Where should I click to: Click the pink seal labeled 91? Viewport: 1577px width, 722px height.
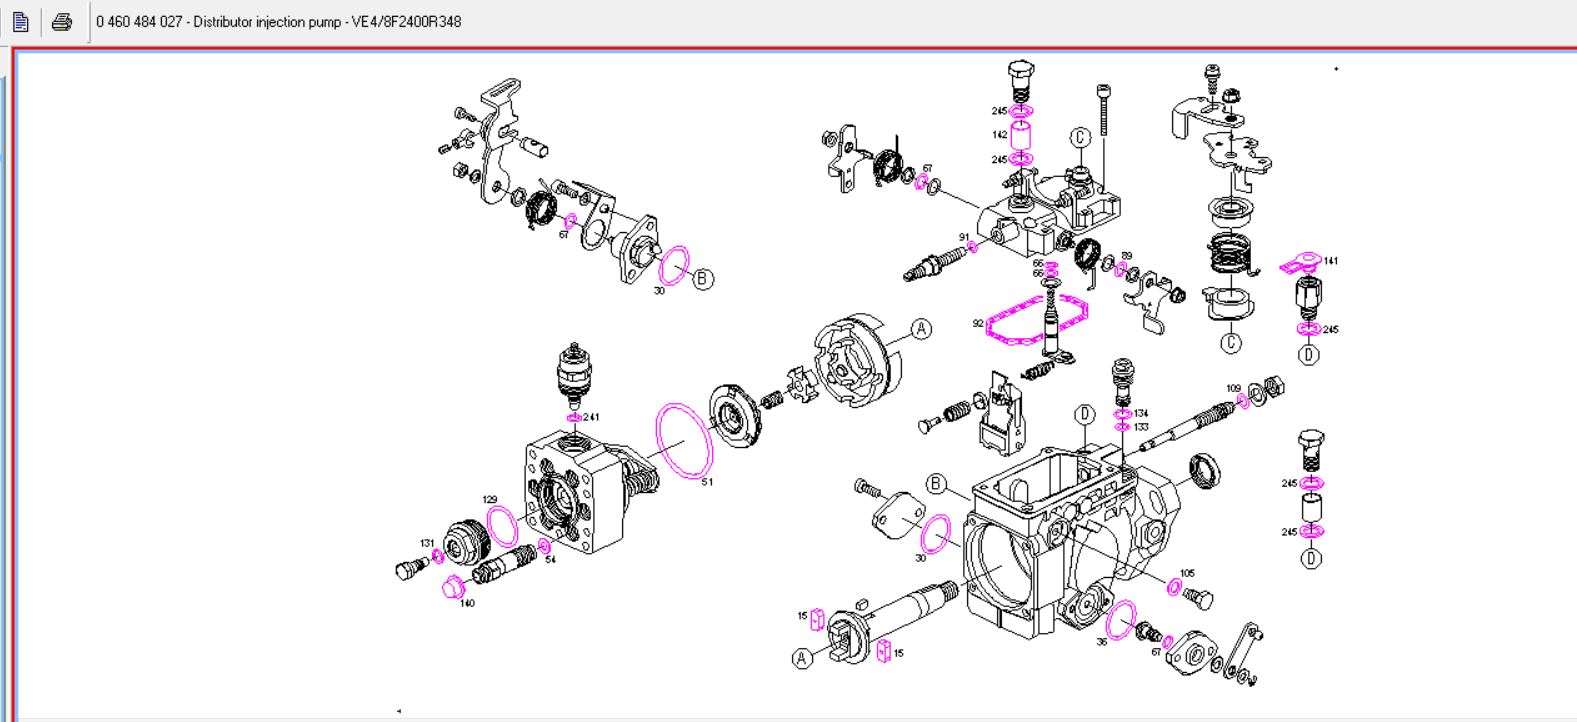(x=970, y=247)
